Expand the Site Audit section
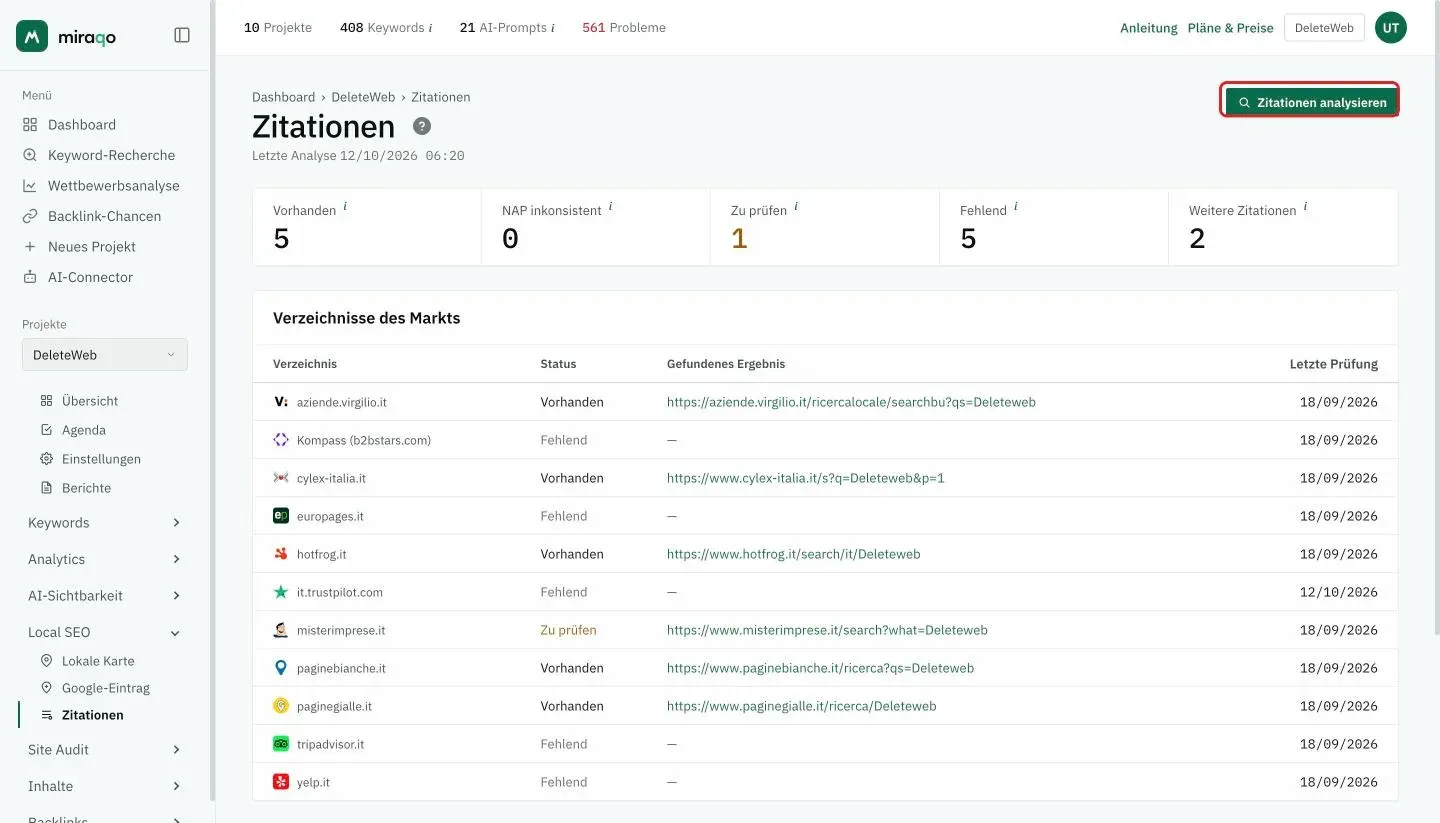 [105, 750]
